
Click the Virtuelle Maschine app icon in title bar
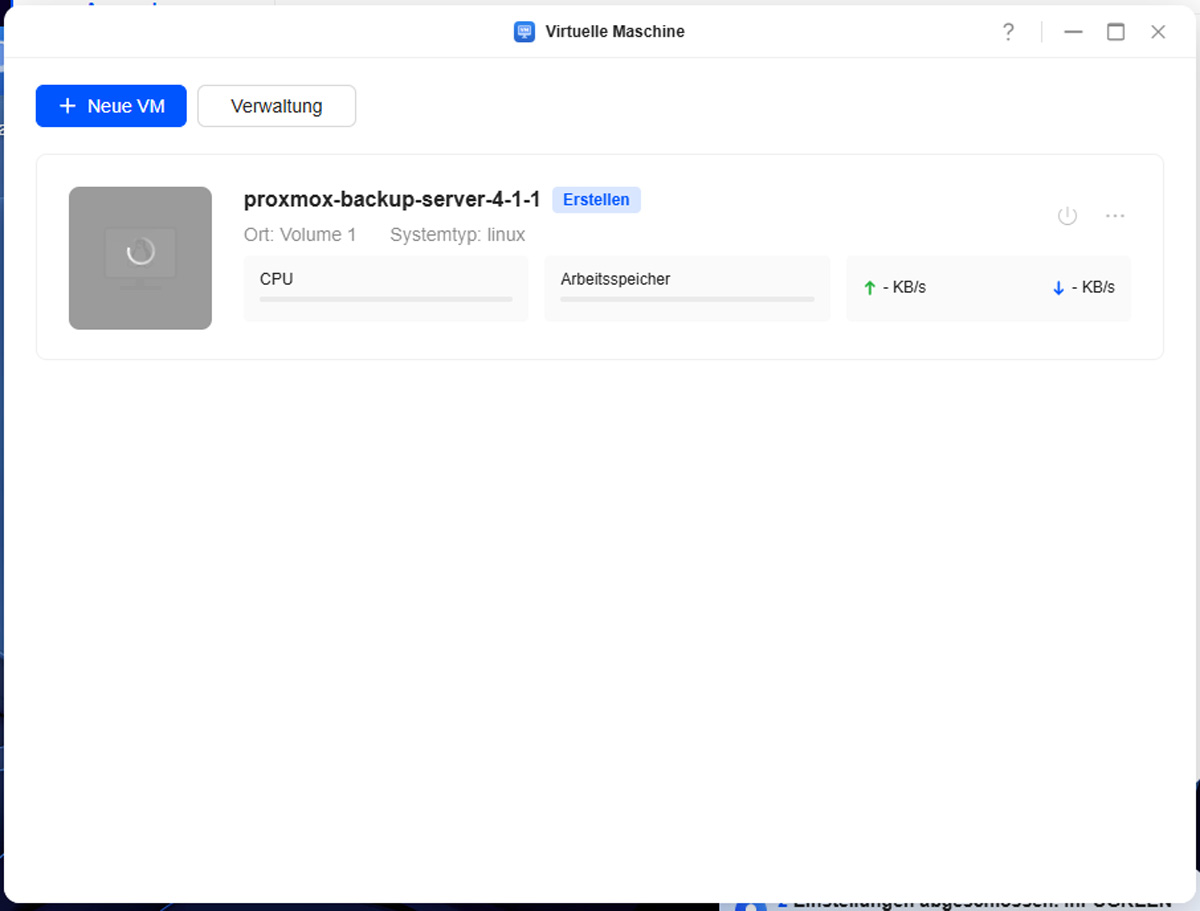pos(524,32)
